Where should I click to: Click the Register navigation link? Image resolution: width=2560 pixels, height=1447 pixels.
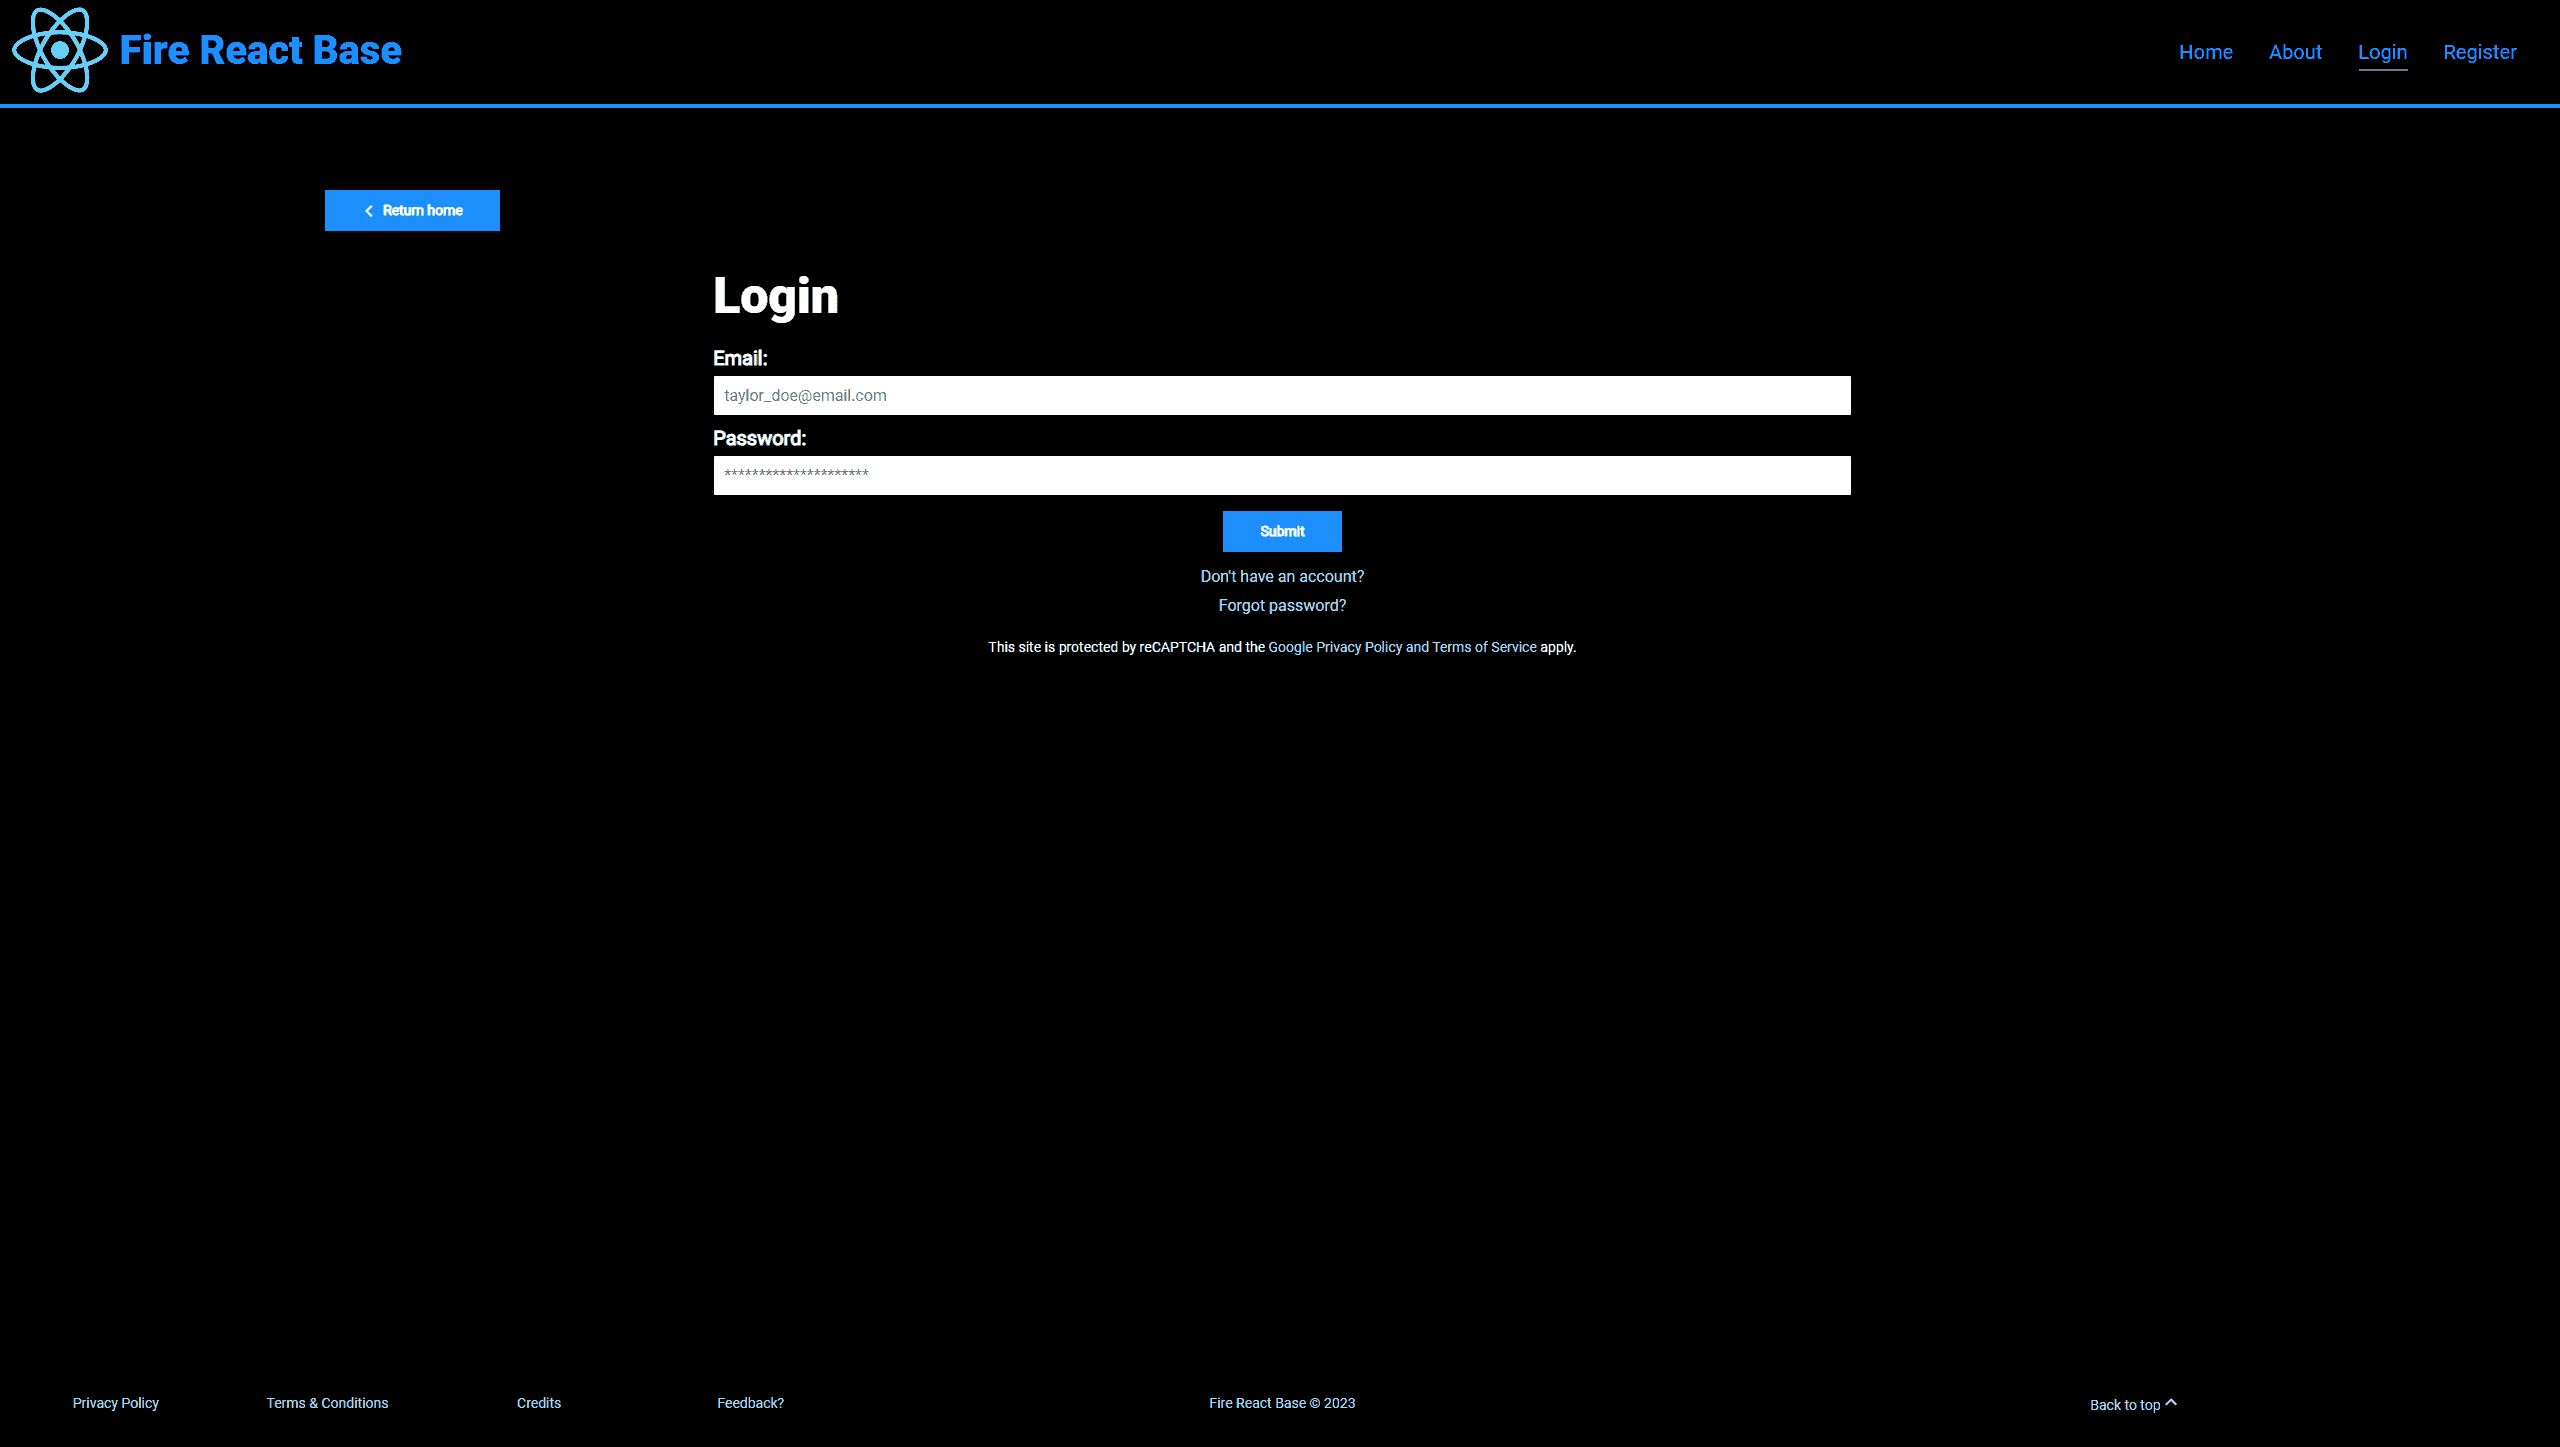point(2481,51)
